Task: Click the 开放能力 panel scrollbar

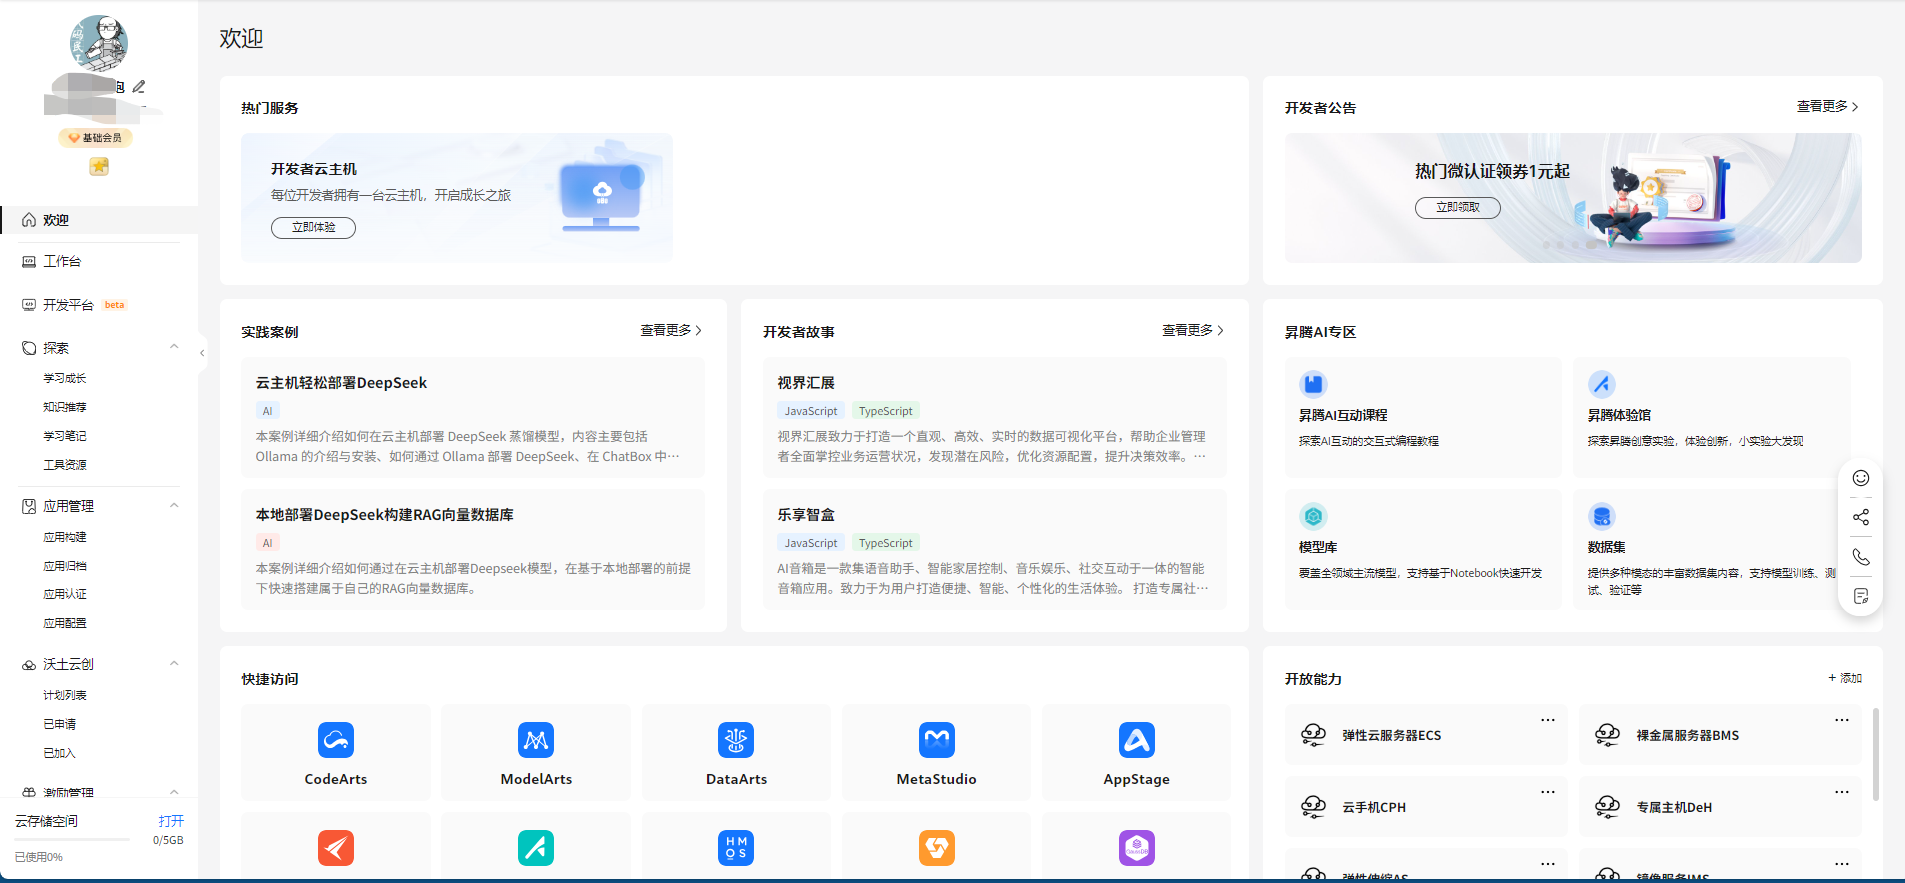Action: click(x=1875, y=755)
